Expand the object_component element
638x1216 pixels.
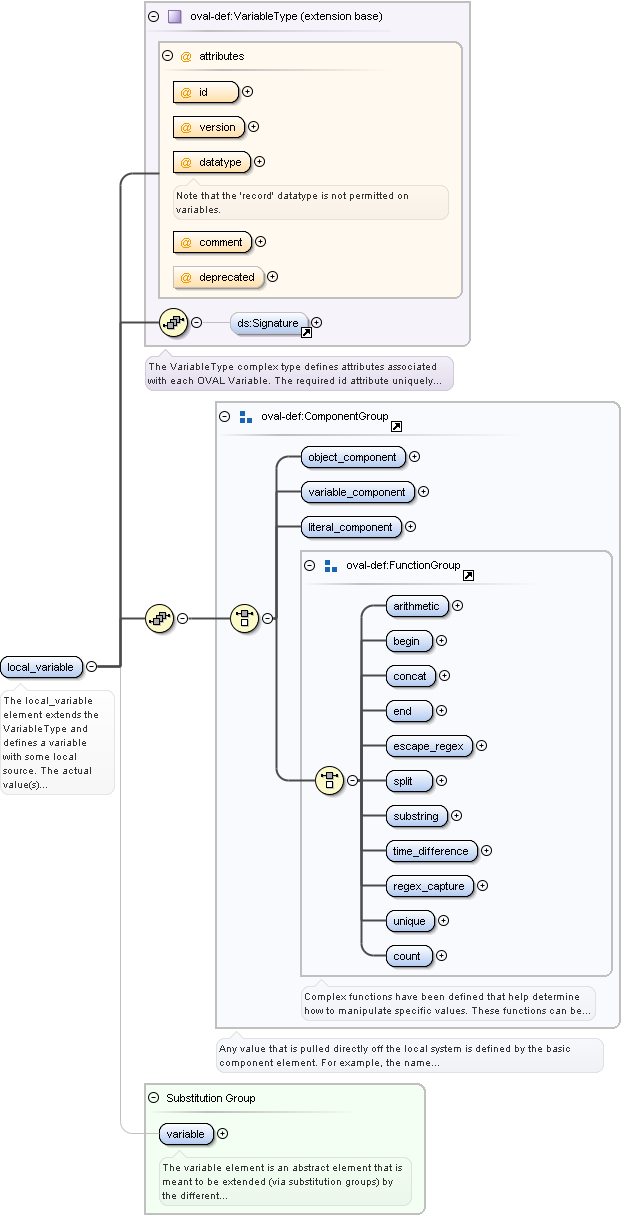(x=414, y=457)
